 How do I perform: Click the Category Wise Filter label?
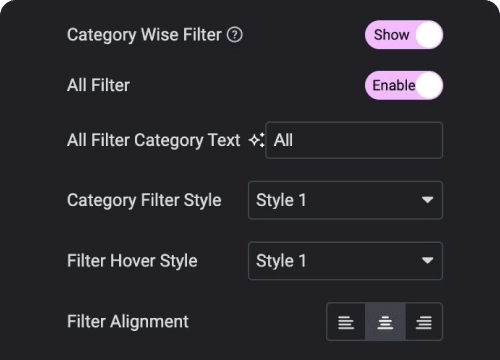click(144, 35)
